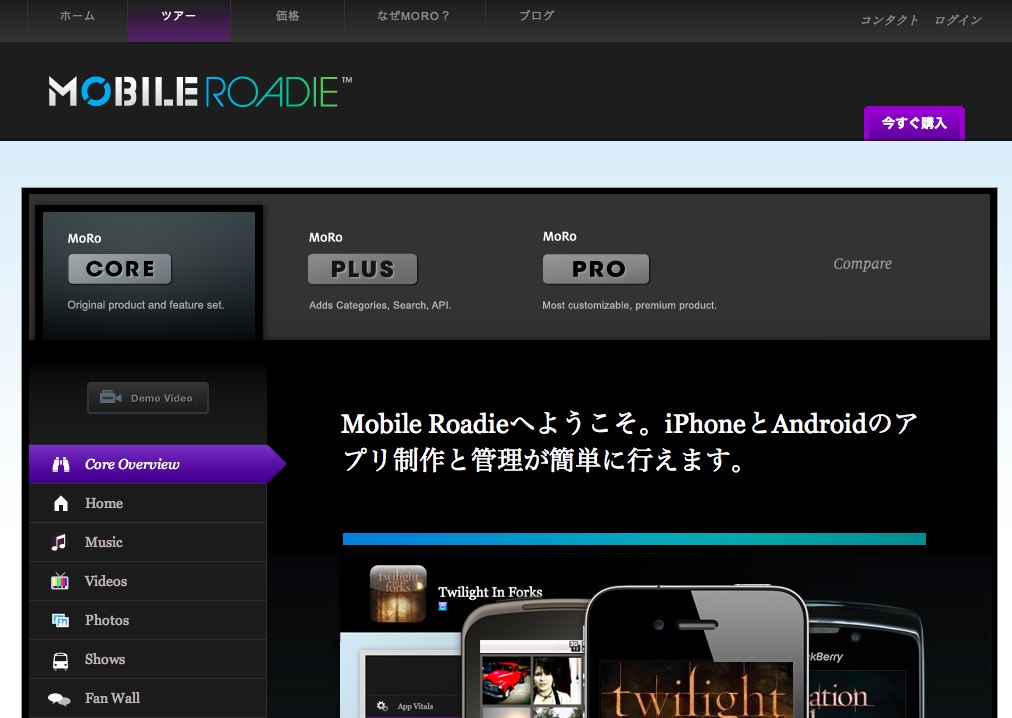The image size is (1012, 718).
Task: Play the Demo Video
Action: (148, 398)
